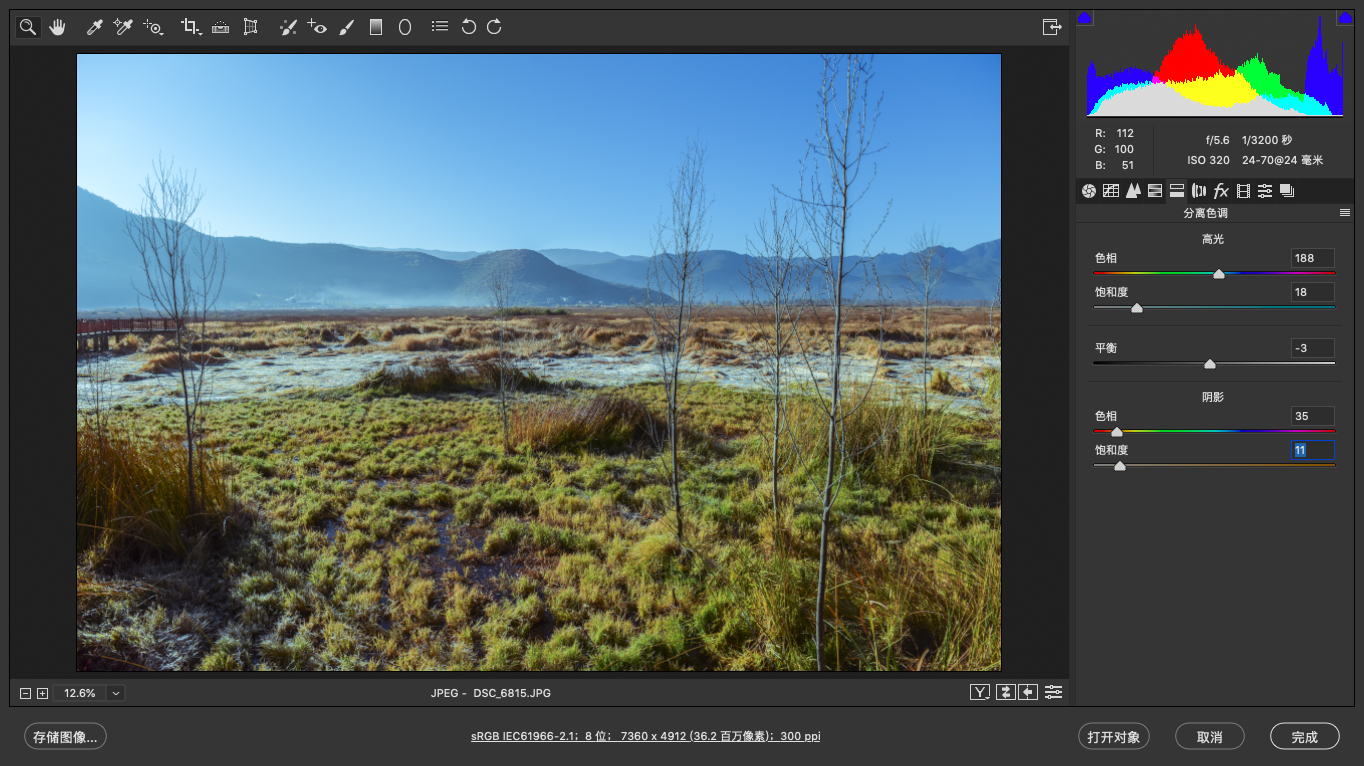Image resolution: width=1364 pixels, height=766 pixels.
Task: Select the Transform tool
Action: [250, 27]
